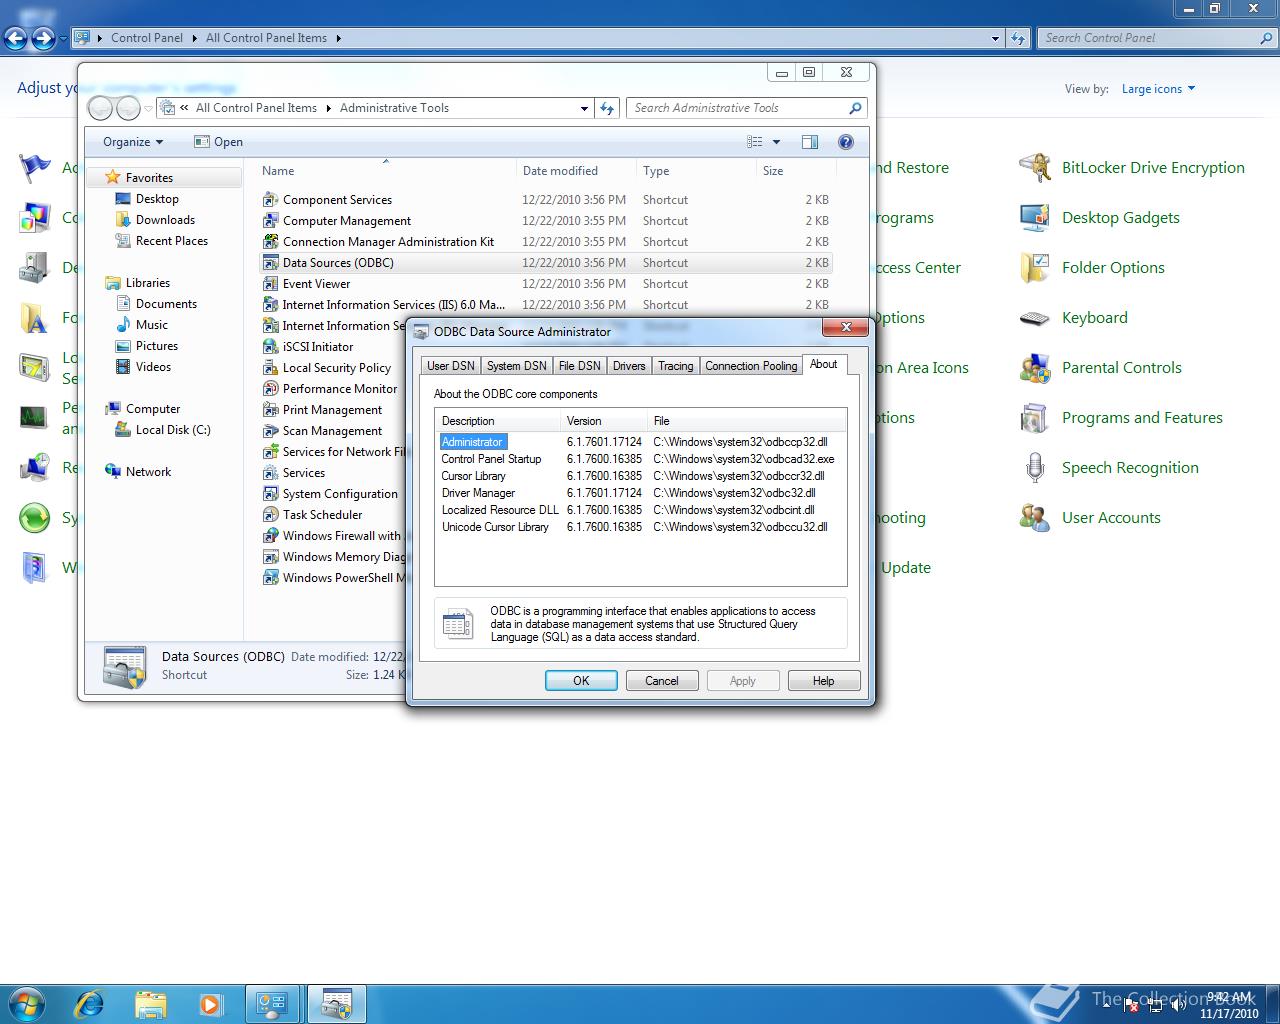Switch to the Drivers tab
Screen dimensions: 1280x1024
pos(628,366)
